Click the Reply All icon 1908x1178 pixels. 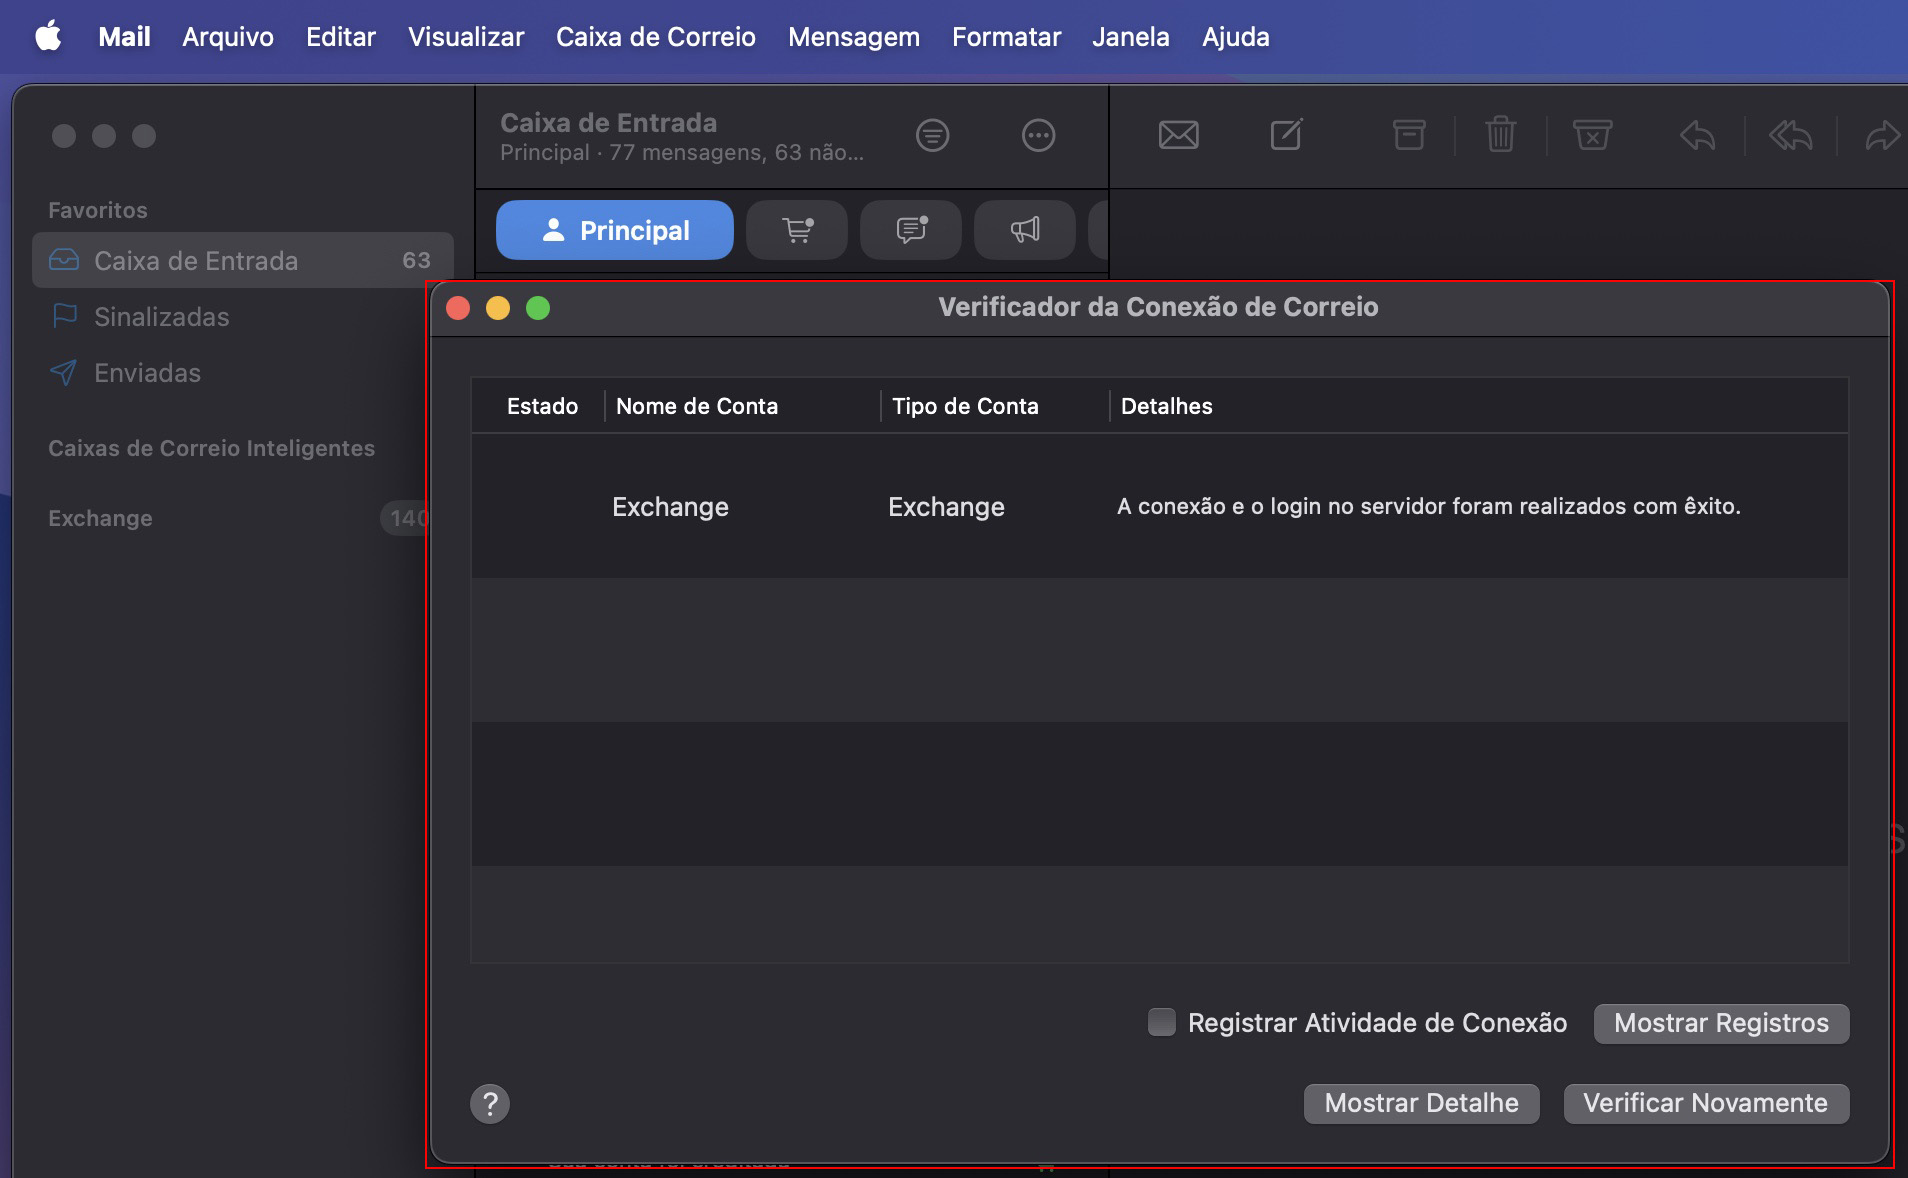pyautogui.click(x=1790, y=135)
